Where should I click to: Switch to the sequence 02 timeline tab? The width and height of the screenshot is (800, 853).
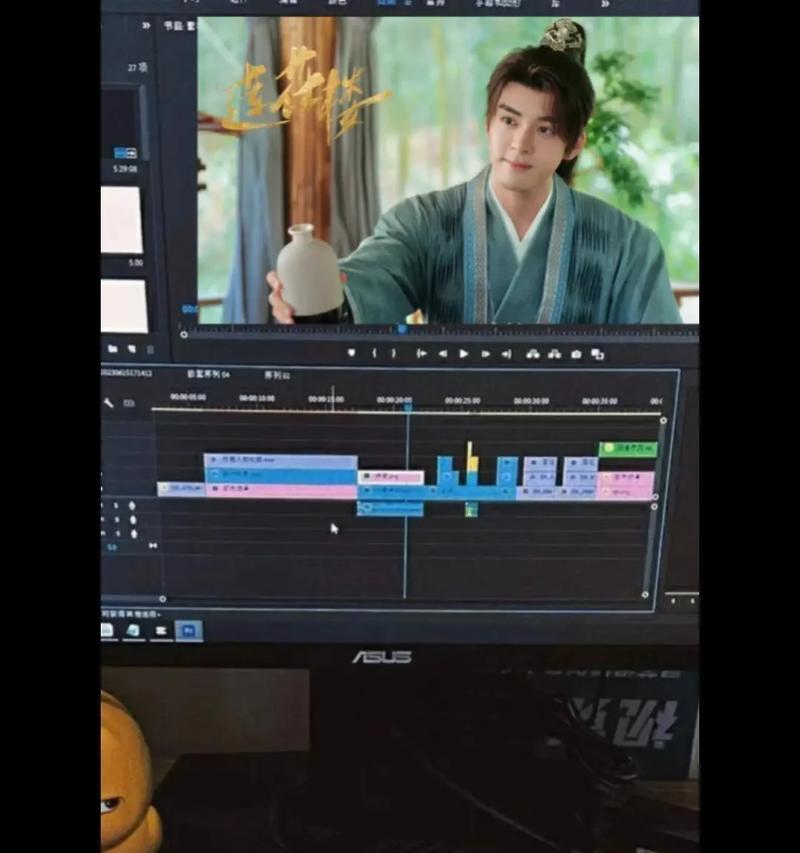[277, 375]
